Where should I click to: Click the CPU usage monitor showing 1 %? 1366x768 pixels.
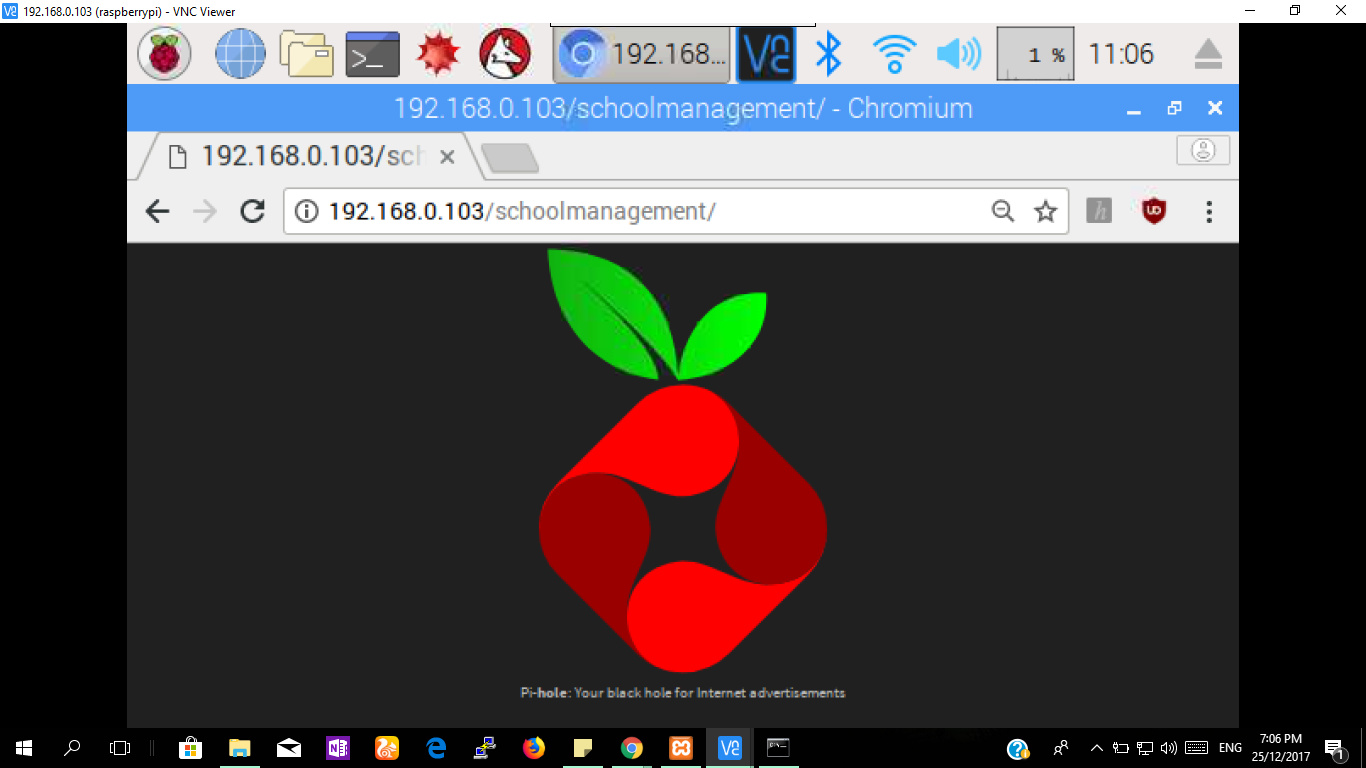[x=1036, y=54]
